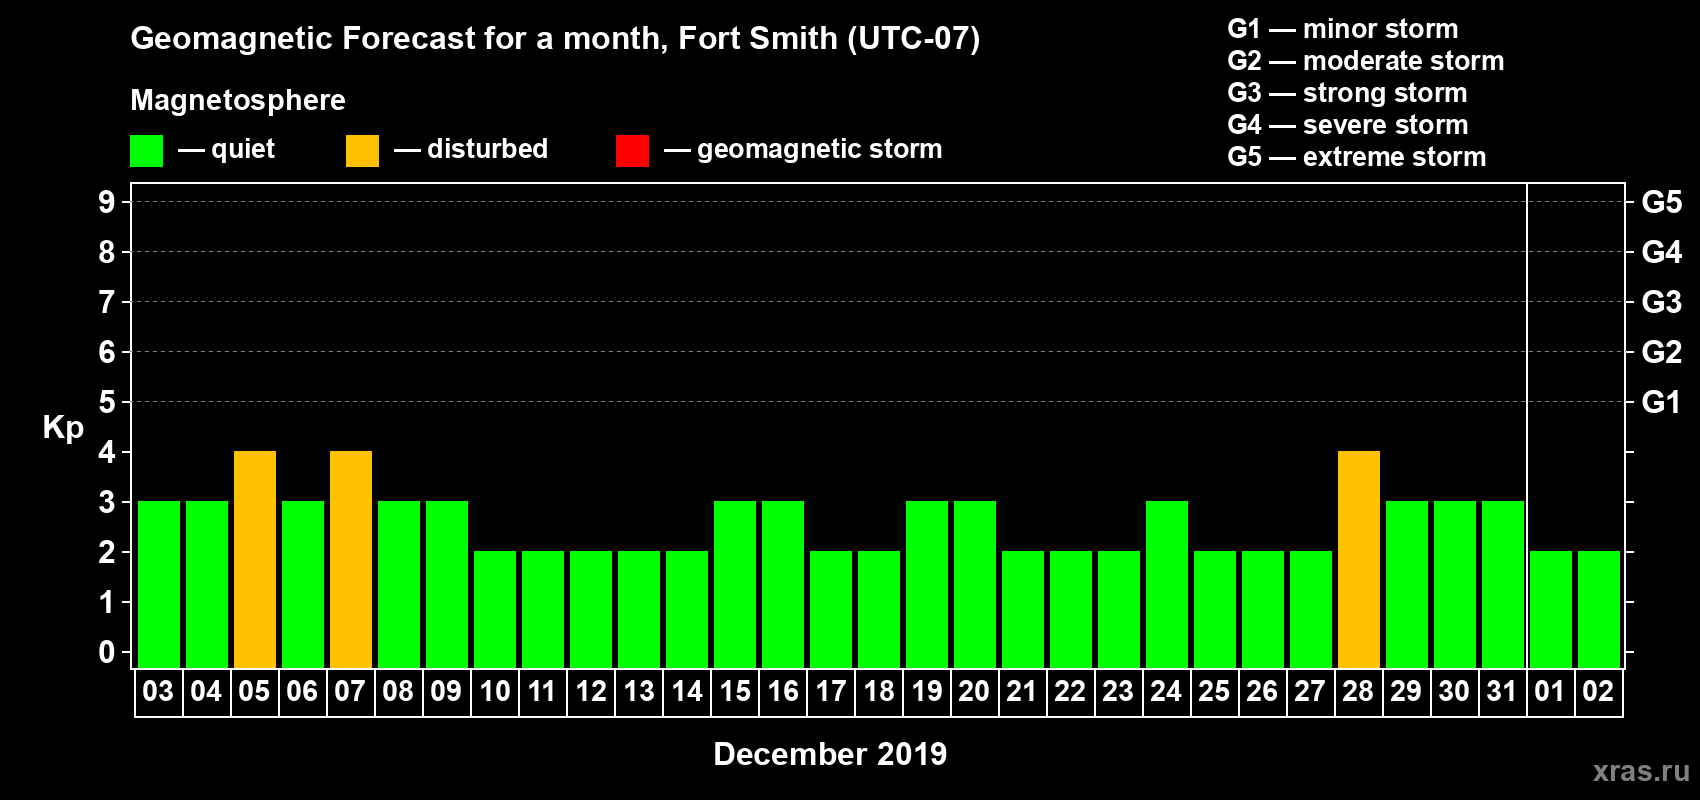Image resolution: width=1700 pixels, height=800 pixels.
Task: Click date label 03 on the axis
Action: click(158, 691)
